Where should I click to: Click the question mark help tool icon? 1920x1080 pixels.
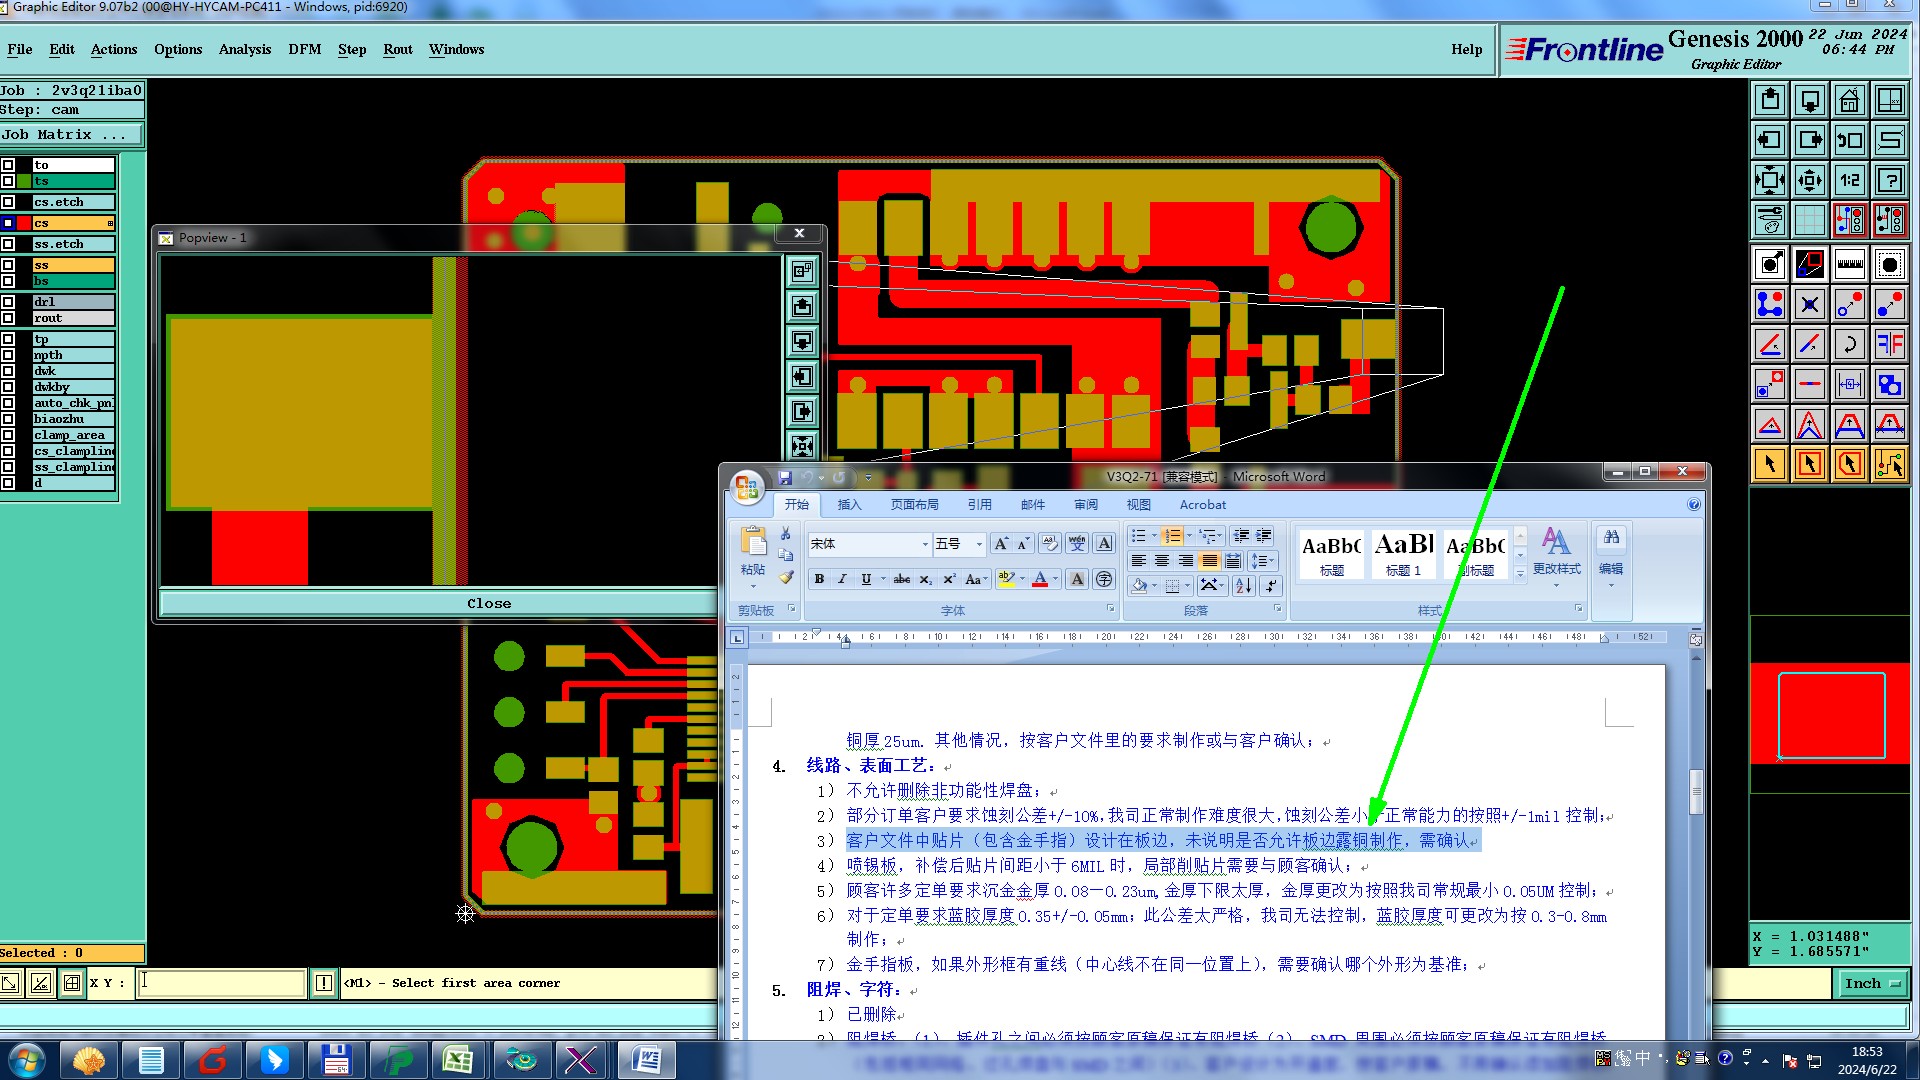pos(1889,180)
